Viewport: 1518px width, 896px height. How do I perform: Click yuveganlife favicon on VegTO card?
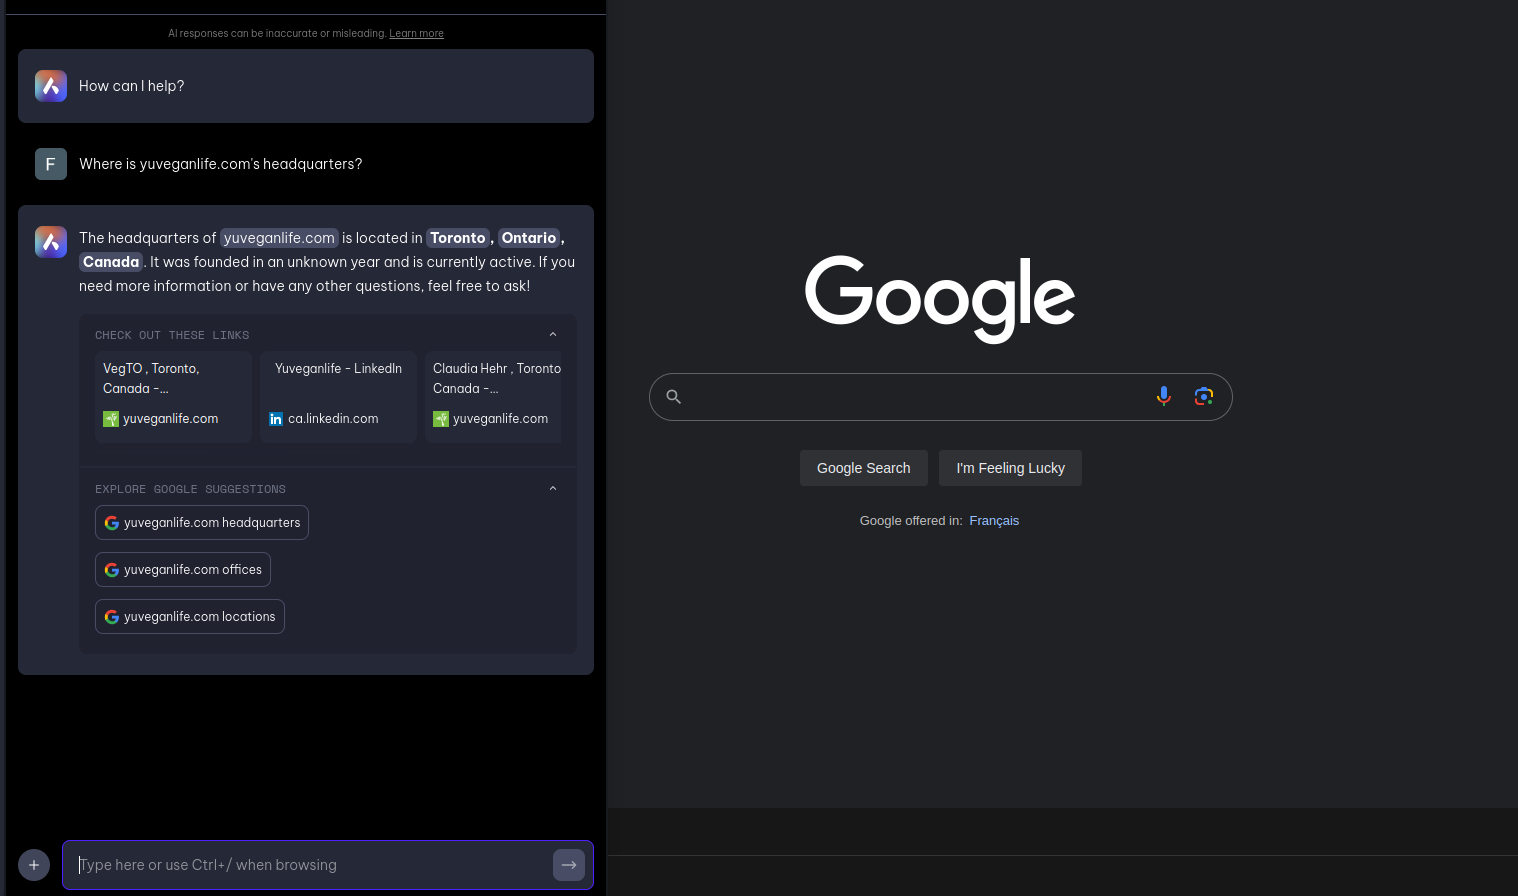coord(111,419)
